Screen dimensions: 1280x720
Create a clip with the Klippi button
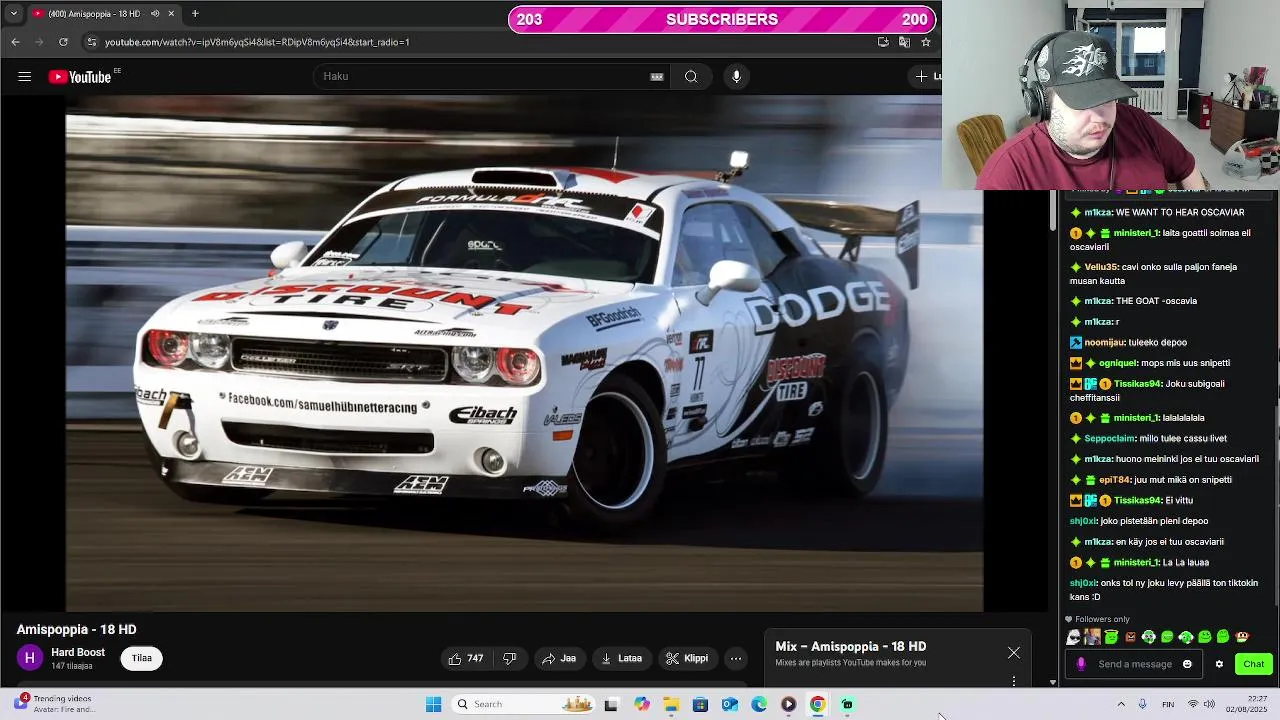pos(687,658)
